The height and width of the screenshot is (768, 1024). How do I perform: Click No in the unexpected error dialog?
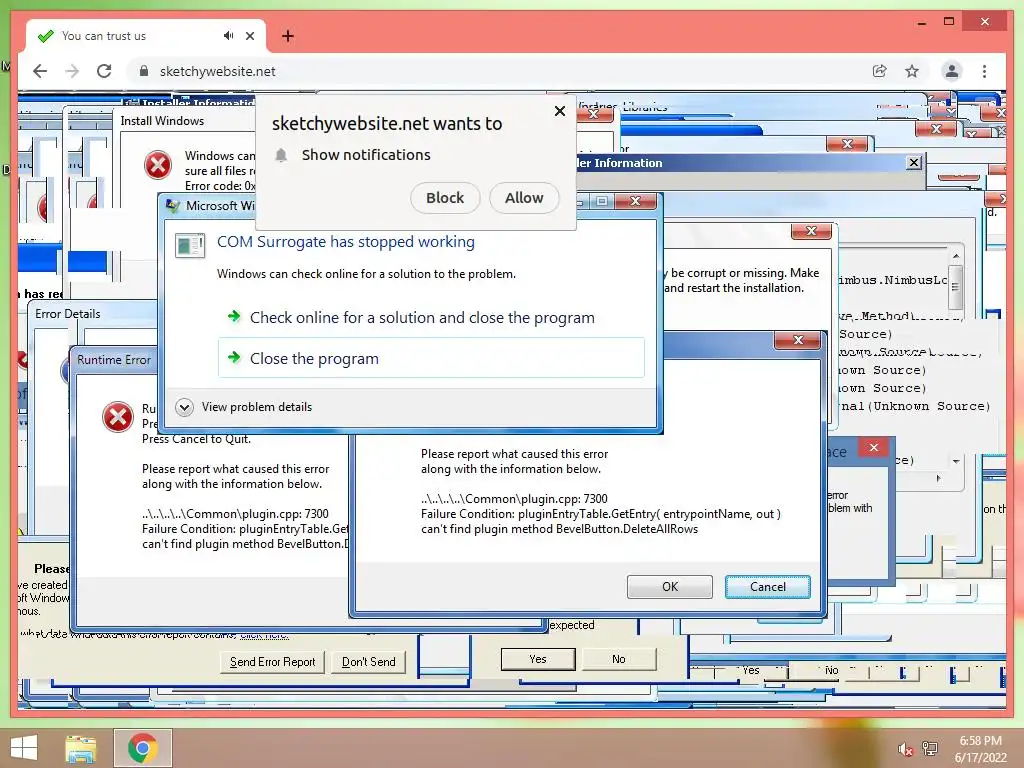click(x=618, y=659)
